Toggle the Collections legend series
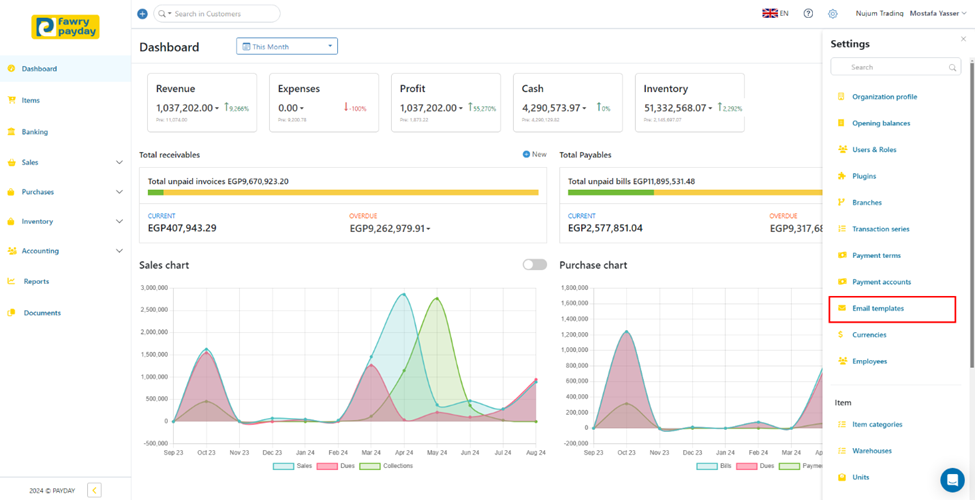The width and height of the screenshot is (975, 500). tap(386, 466)
